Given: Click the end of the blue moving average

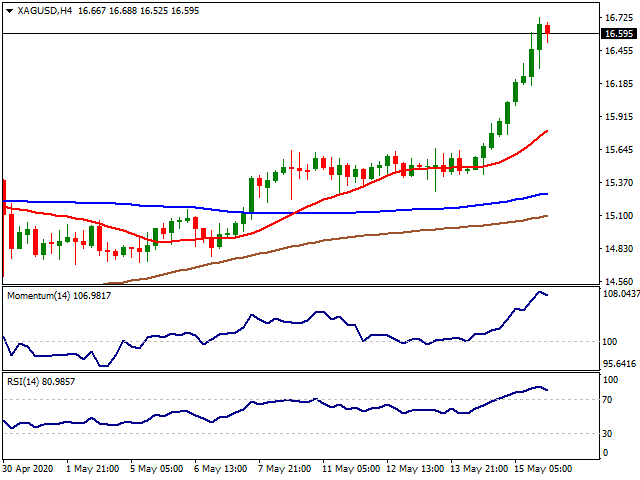Looking at the screenshot, I should point(547,194).
